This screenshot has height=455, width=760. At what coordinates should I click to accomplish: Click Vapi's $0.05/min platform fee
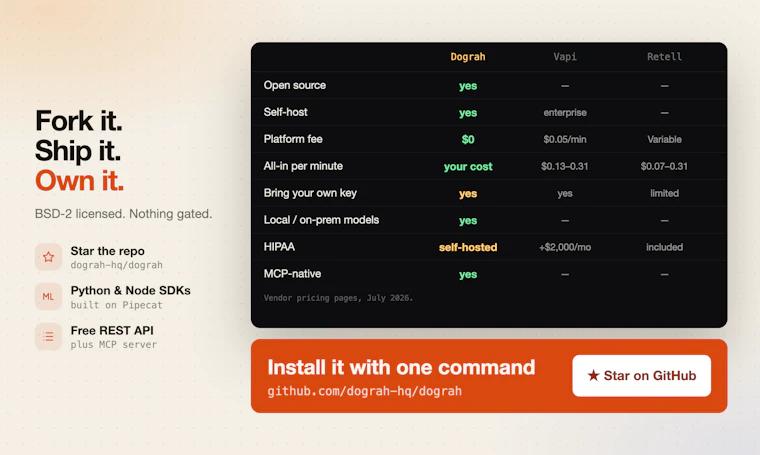click(x=565, y=140)
